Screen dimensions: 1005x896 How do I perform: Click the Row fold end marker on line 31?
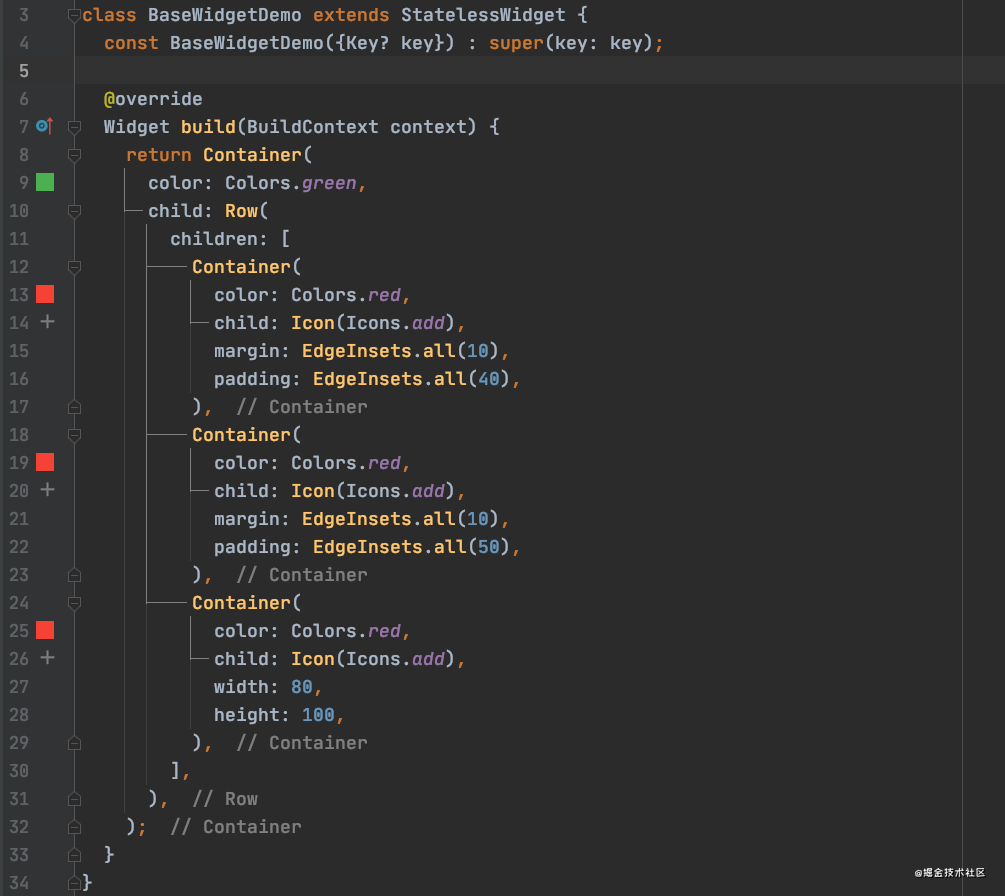[74, 799]
